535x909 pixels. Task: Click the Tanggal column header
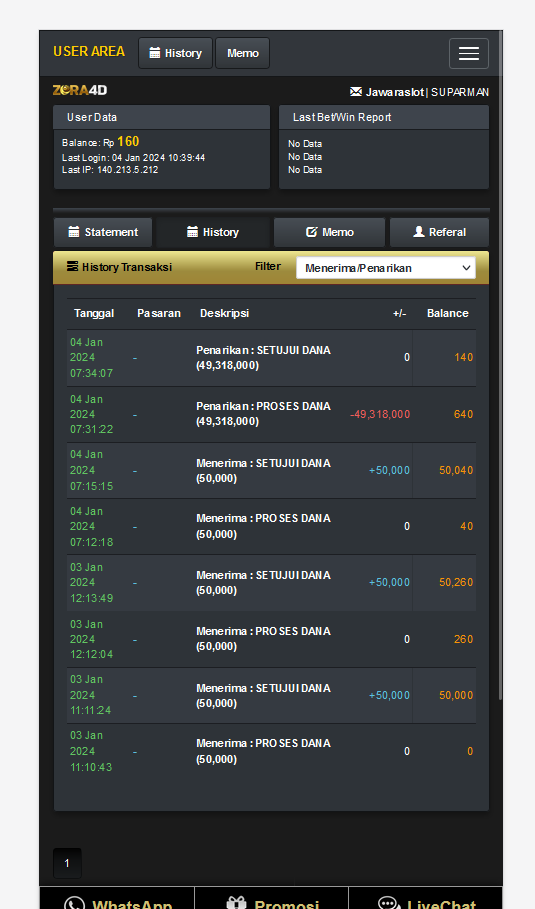pyautogui.click(x=94, y=313)
